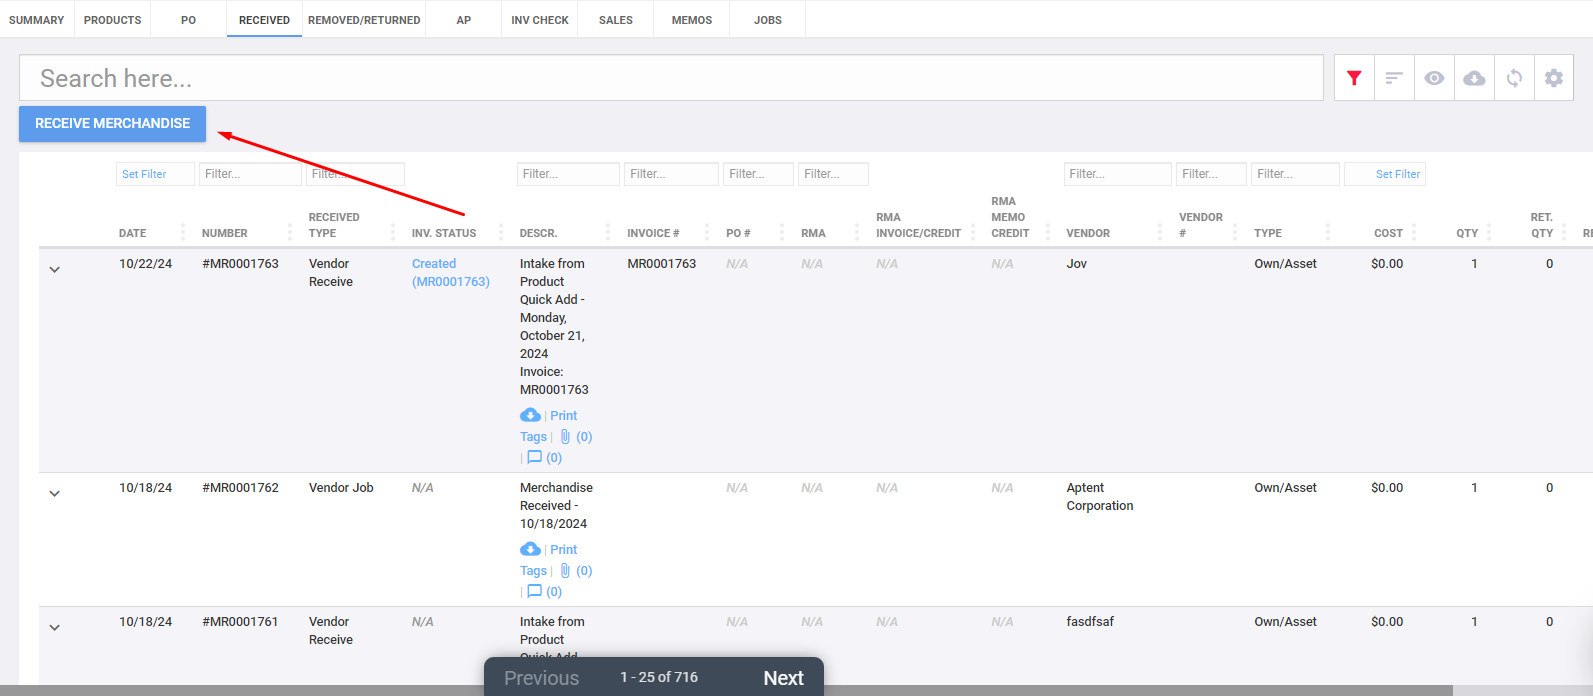Click number cell #MR0001761

[x=240, y=621]
